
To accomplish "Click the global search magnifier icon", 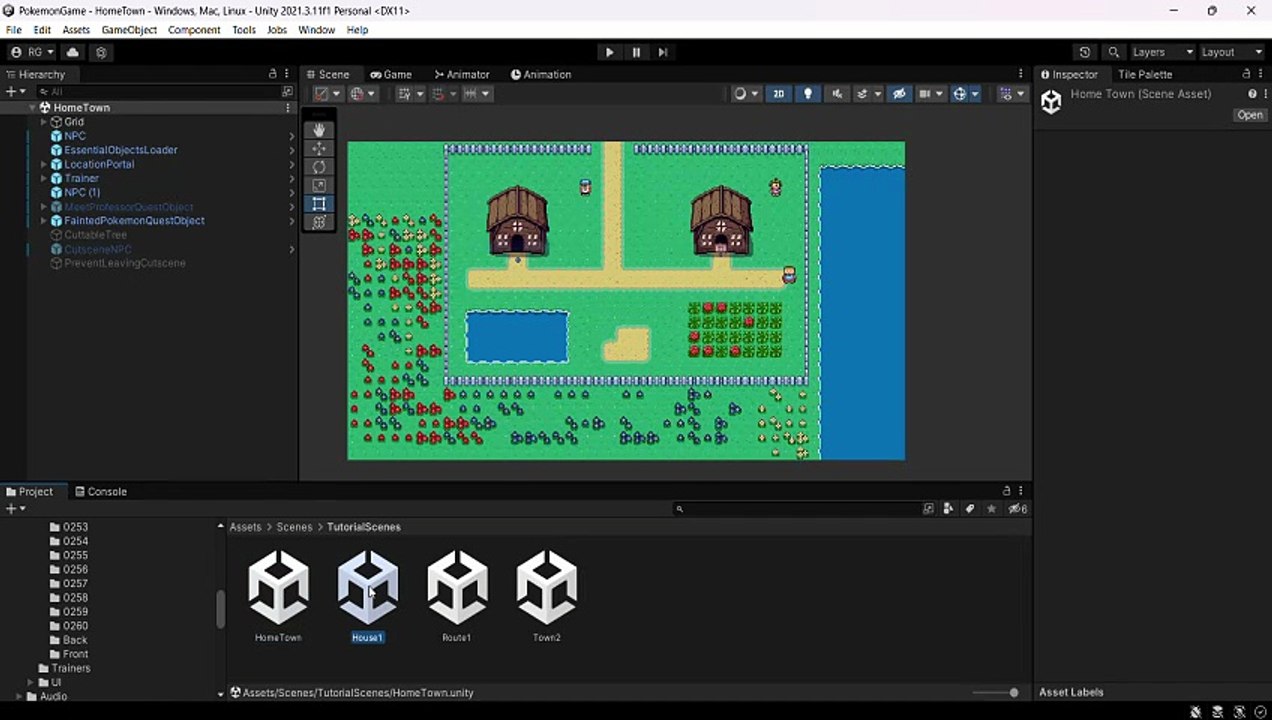I will pyautogui.click(x=1114, y=52).
